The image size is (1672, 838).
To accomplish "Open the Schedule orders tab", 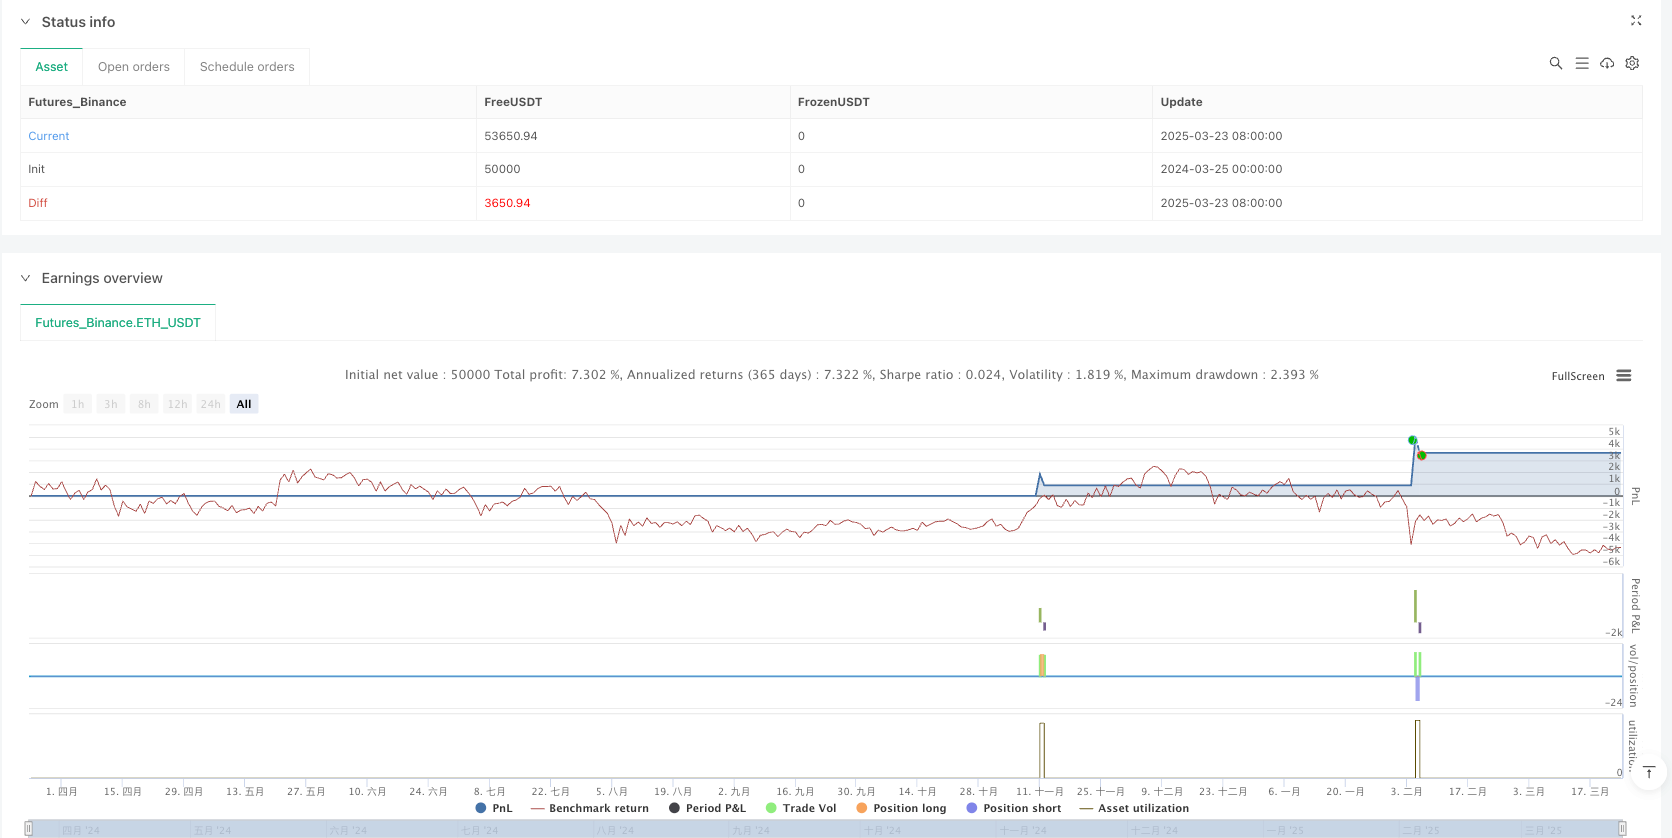I will click(x=247, y=67).
